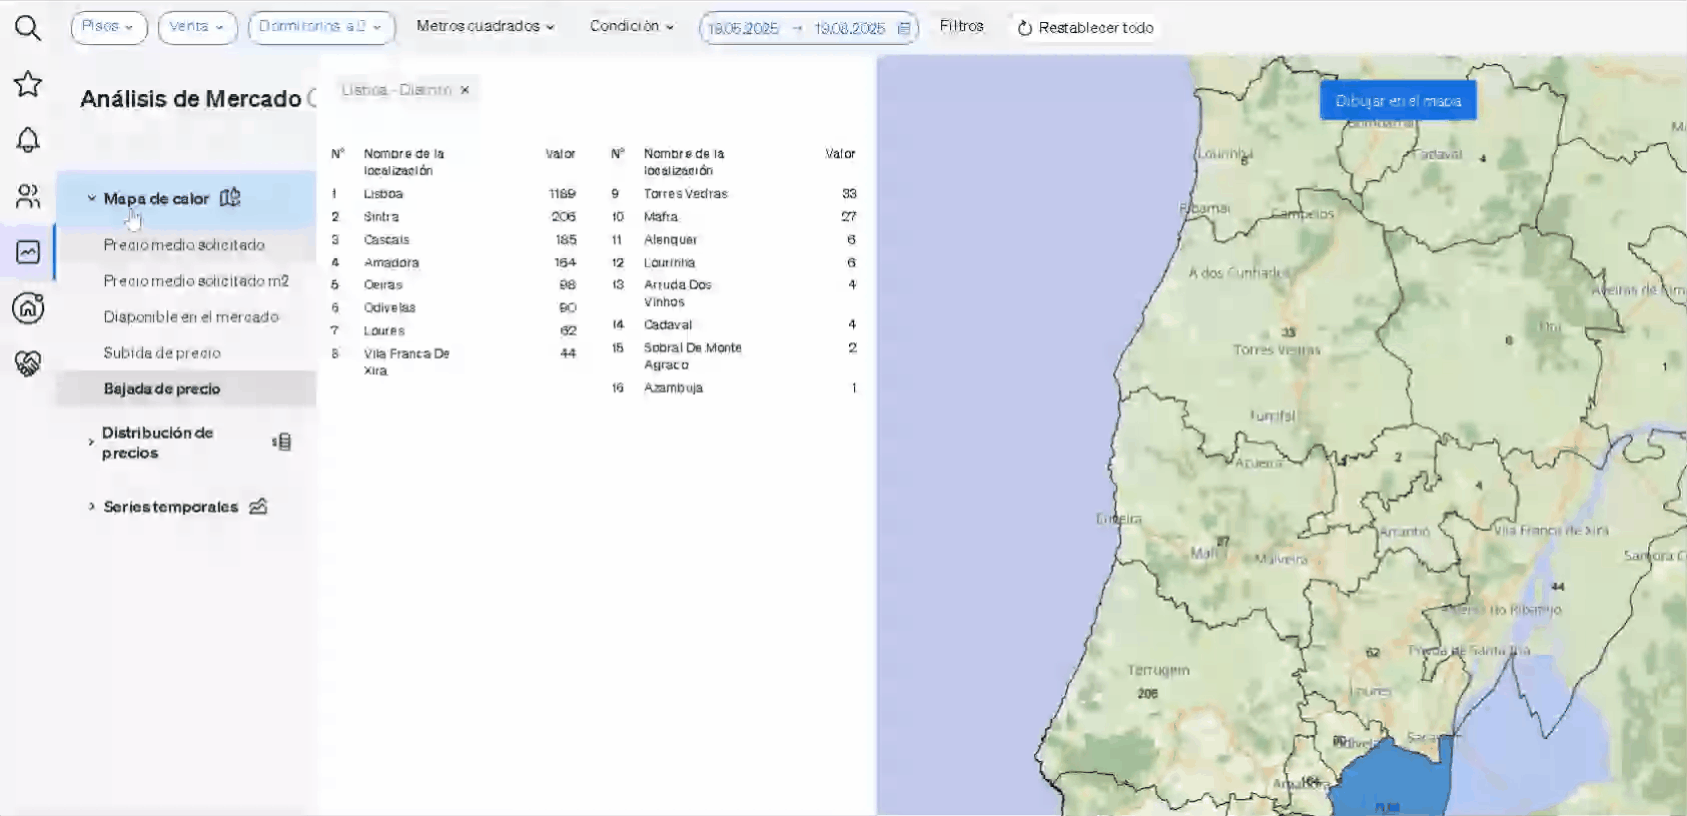Select the market analysis chart icon
1687x816 pixels.
click(28, 252)
